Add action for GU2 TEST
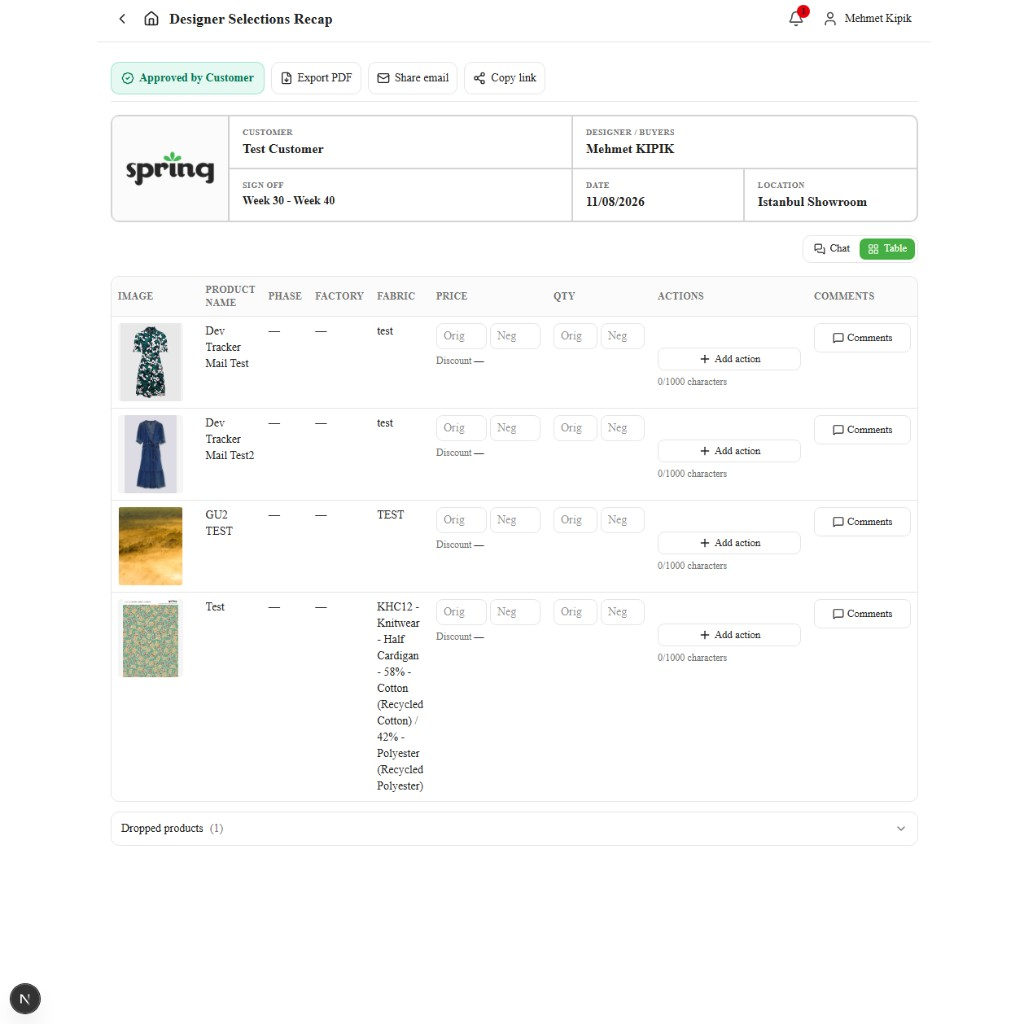This screenshot has height=1024, width=1024. 729,543
